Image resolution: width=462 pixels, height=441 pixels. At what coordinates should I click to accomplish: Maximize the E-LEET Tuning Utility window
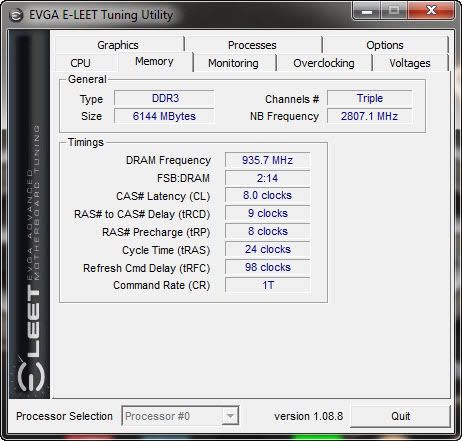coord(394,11)
